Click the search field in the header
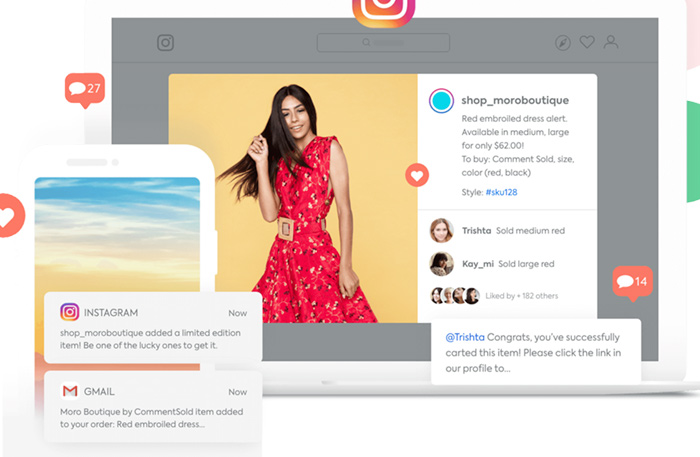The image size is (700, 457). coord(383,42)
